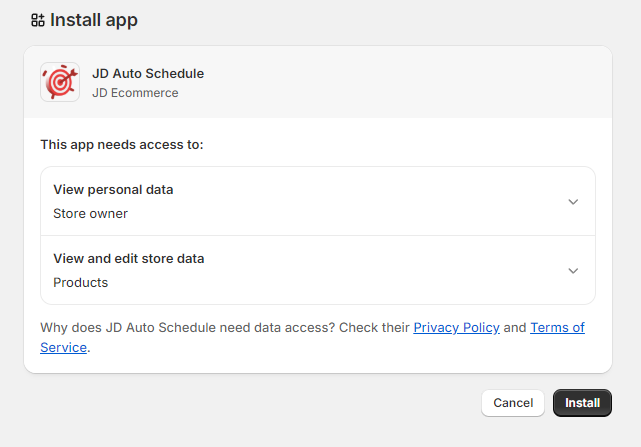Click the Products label
Screen dimensions: 641x447
[81, 283]
